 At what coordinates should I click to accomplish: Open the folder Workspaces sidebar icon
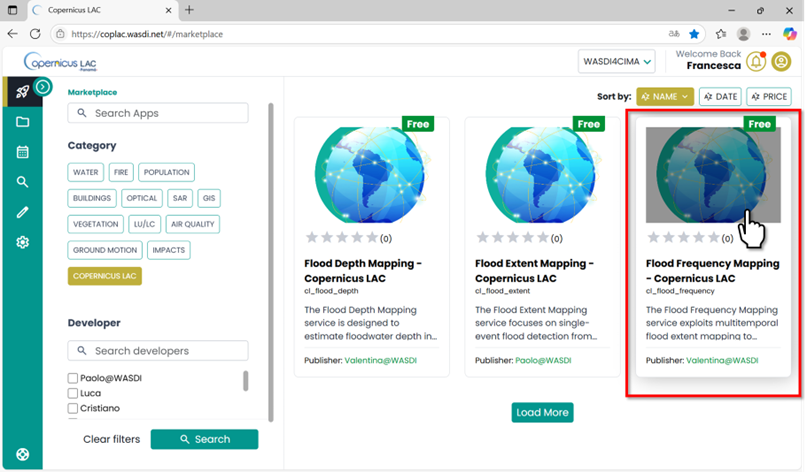click(x=22, y=122)
